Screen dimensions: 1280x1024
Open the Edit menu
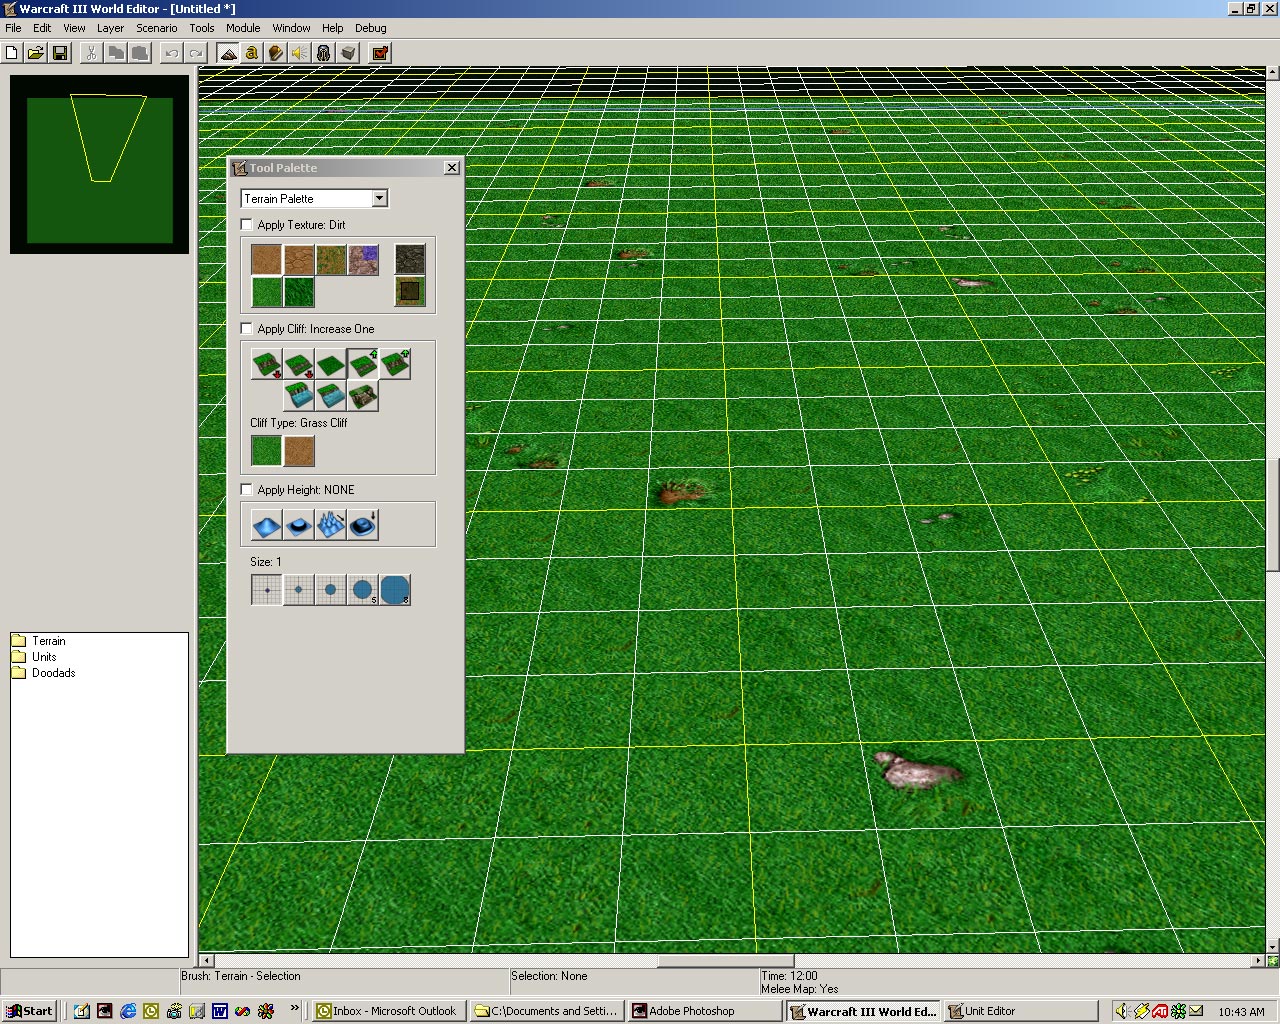coord(42,28)
